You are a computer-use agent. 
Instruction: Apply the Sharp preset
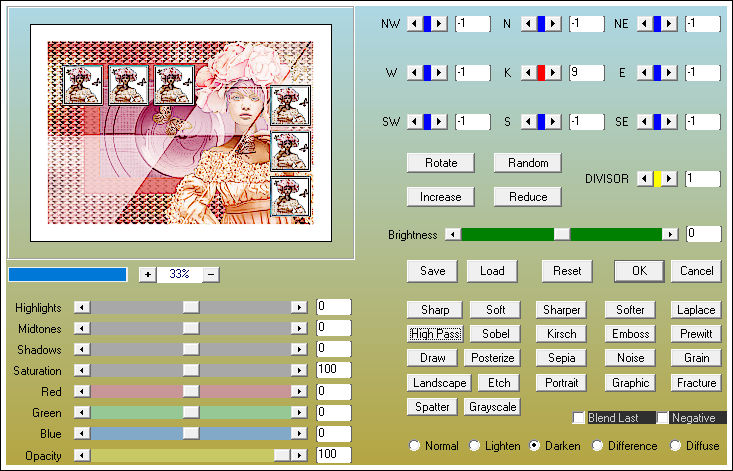(435, 310)
